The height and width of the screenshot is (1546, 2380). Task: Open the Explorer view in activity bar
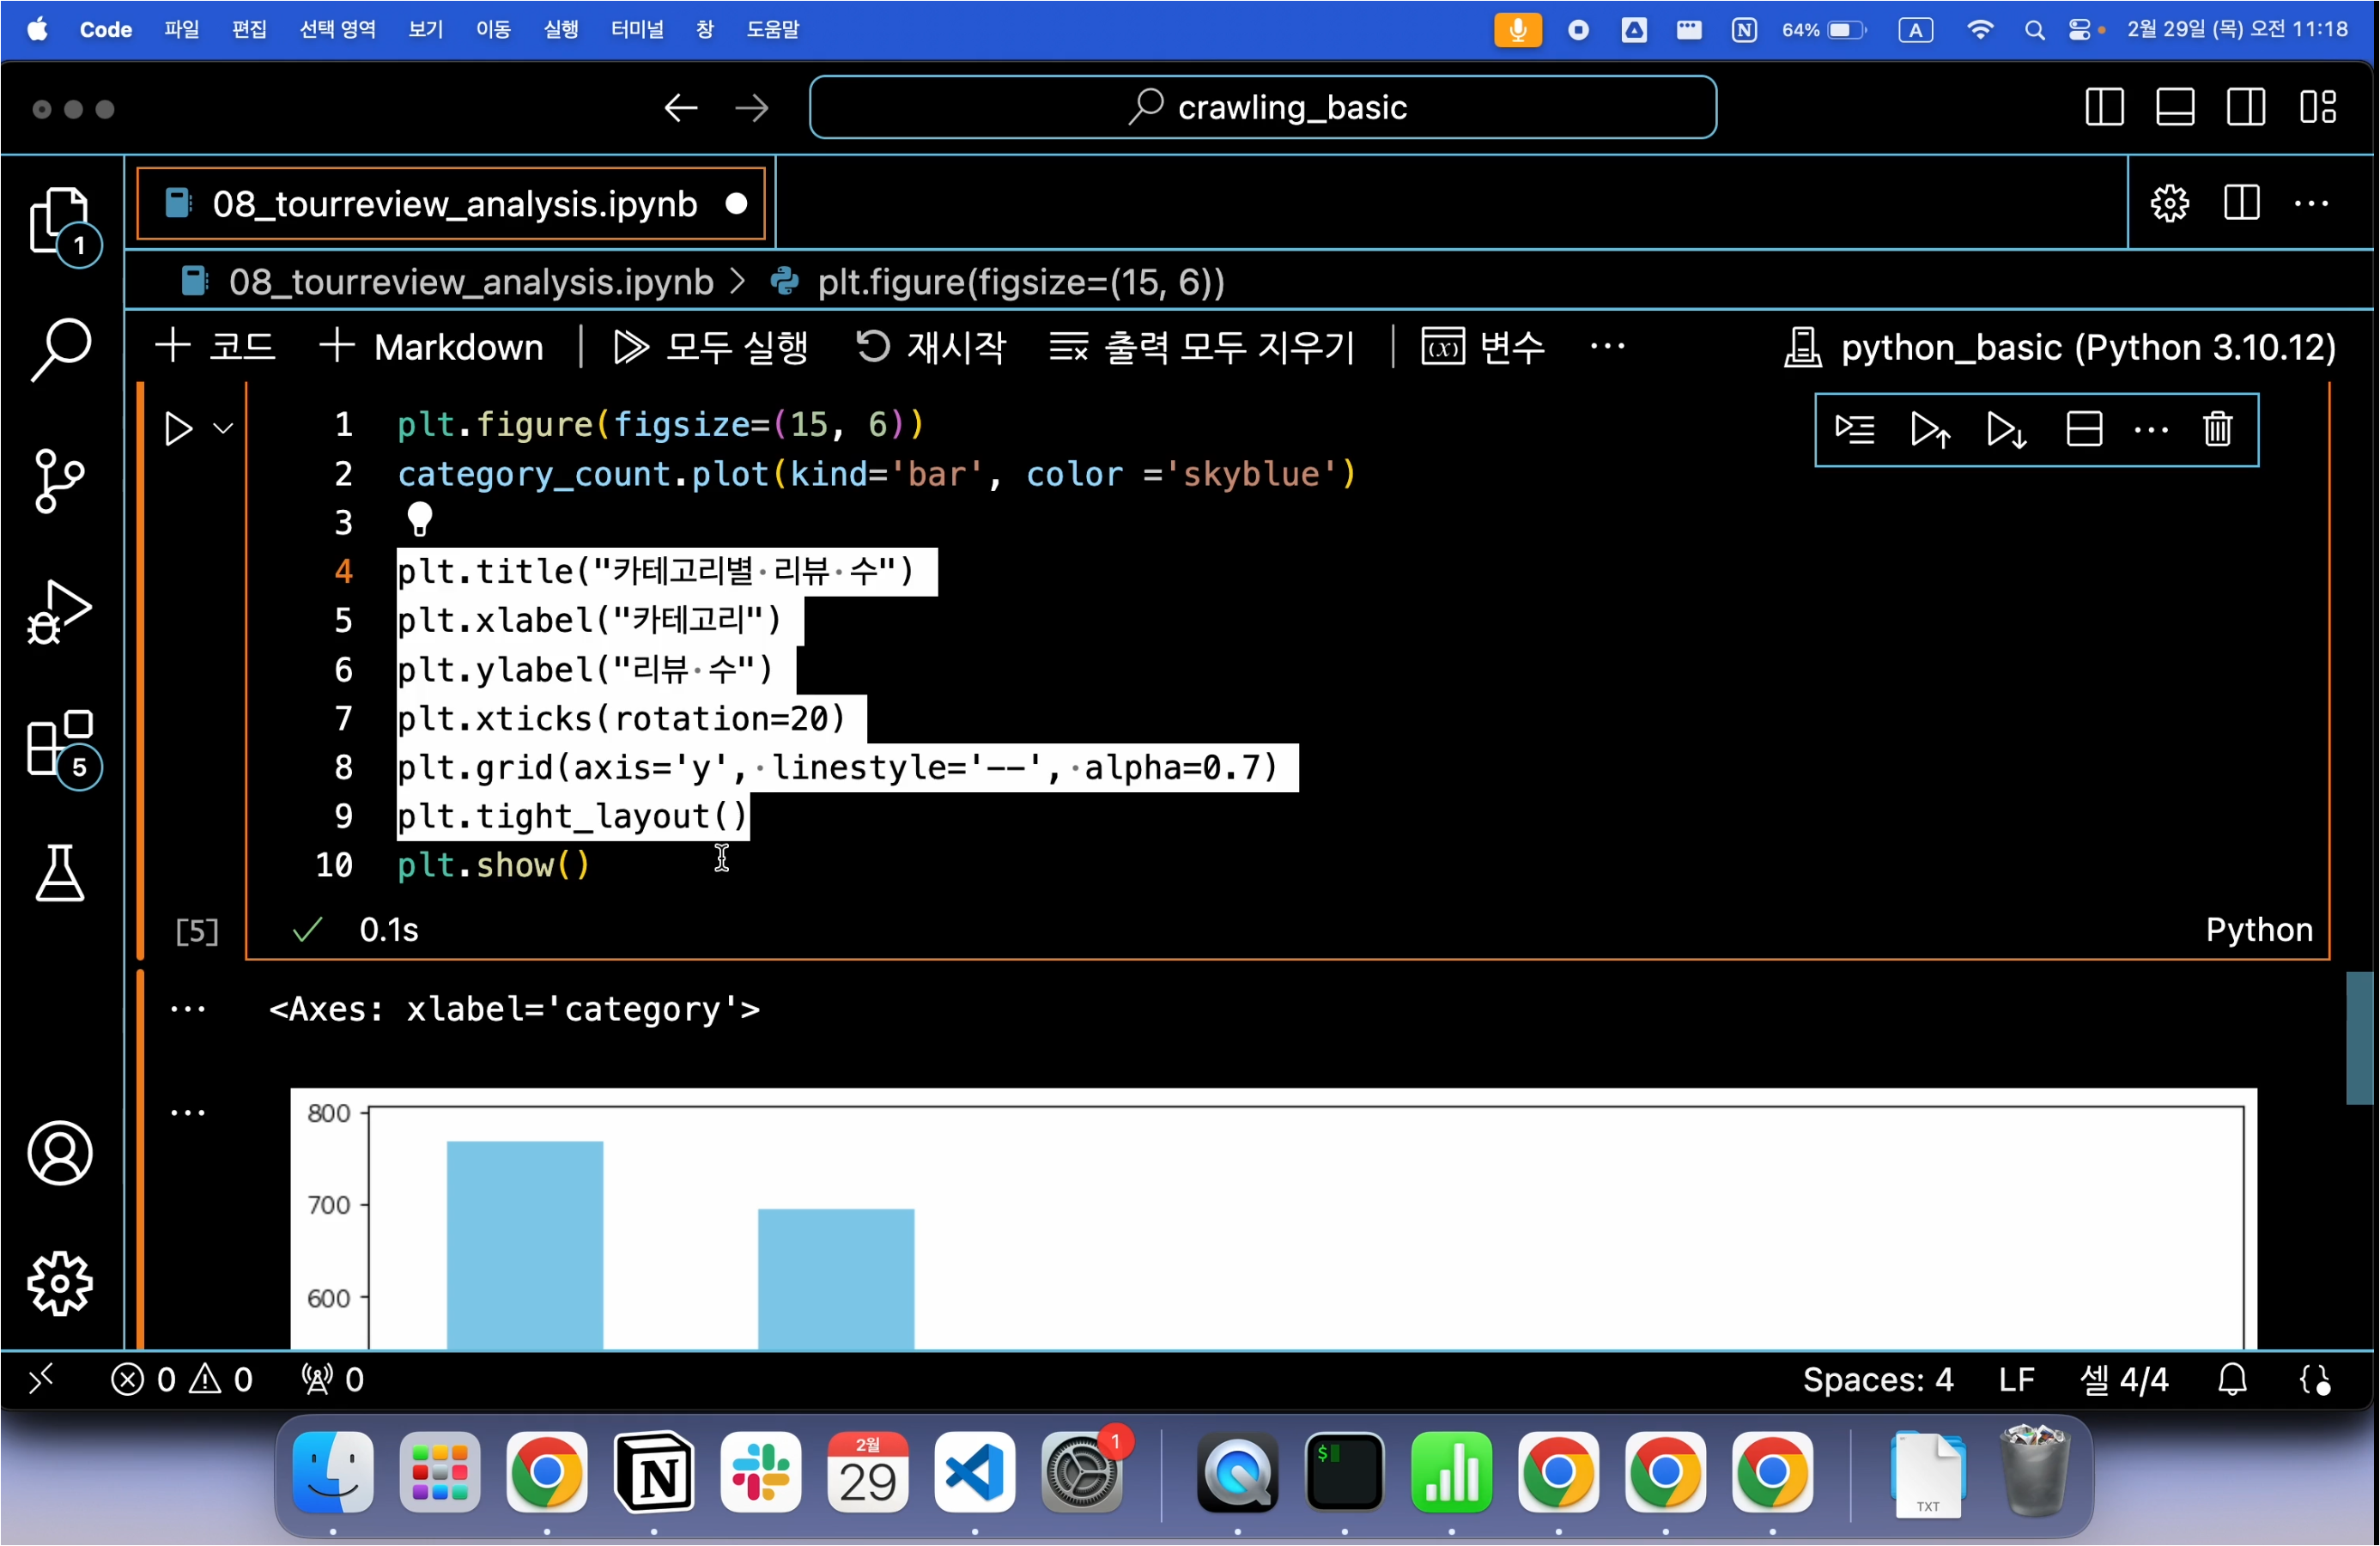click(60, 220)
